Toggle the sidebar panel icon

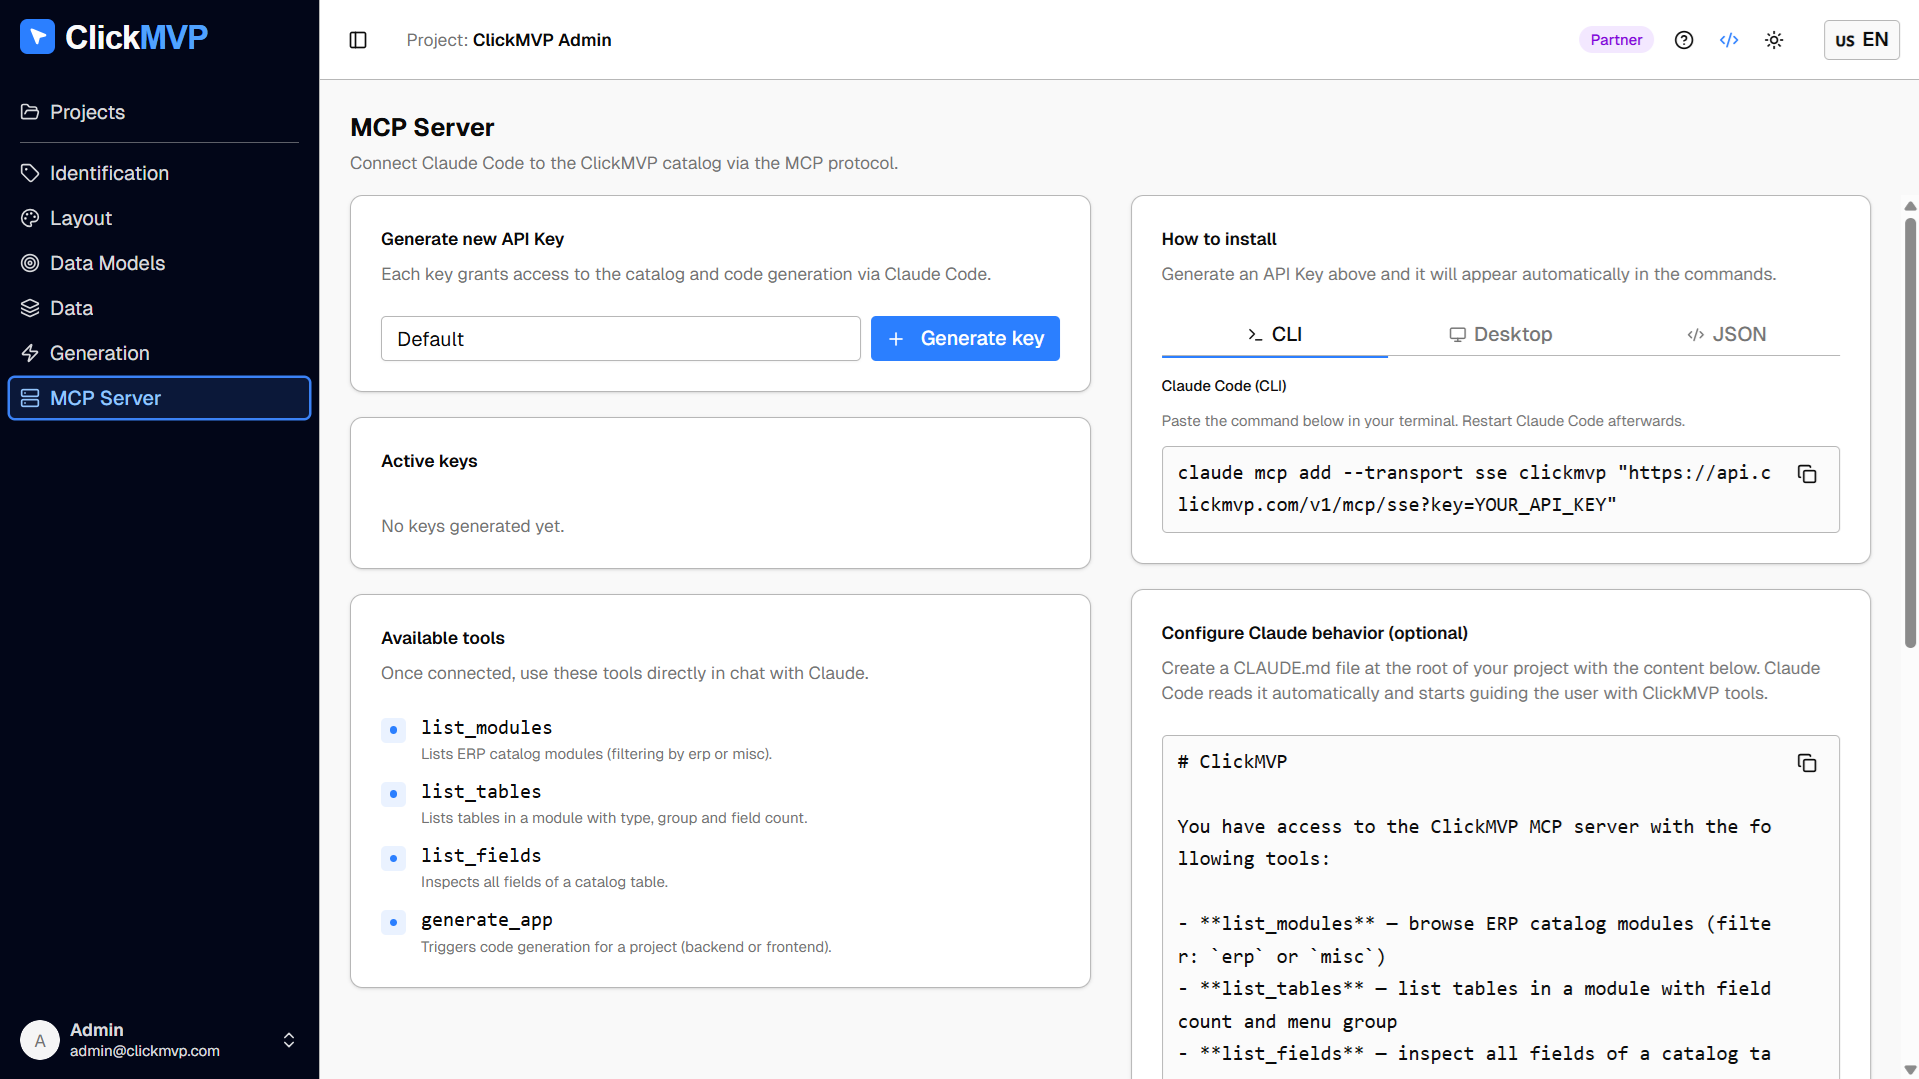click(x=358, y=40)
